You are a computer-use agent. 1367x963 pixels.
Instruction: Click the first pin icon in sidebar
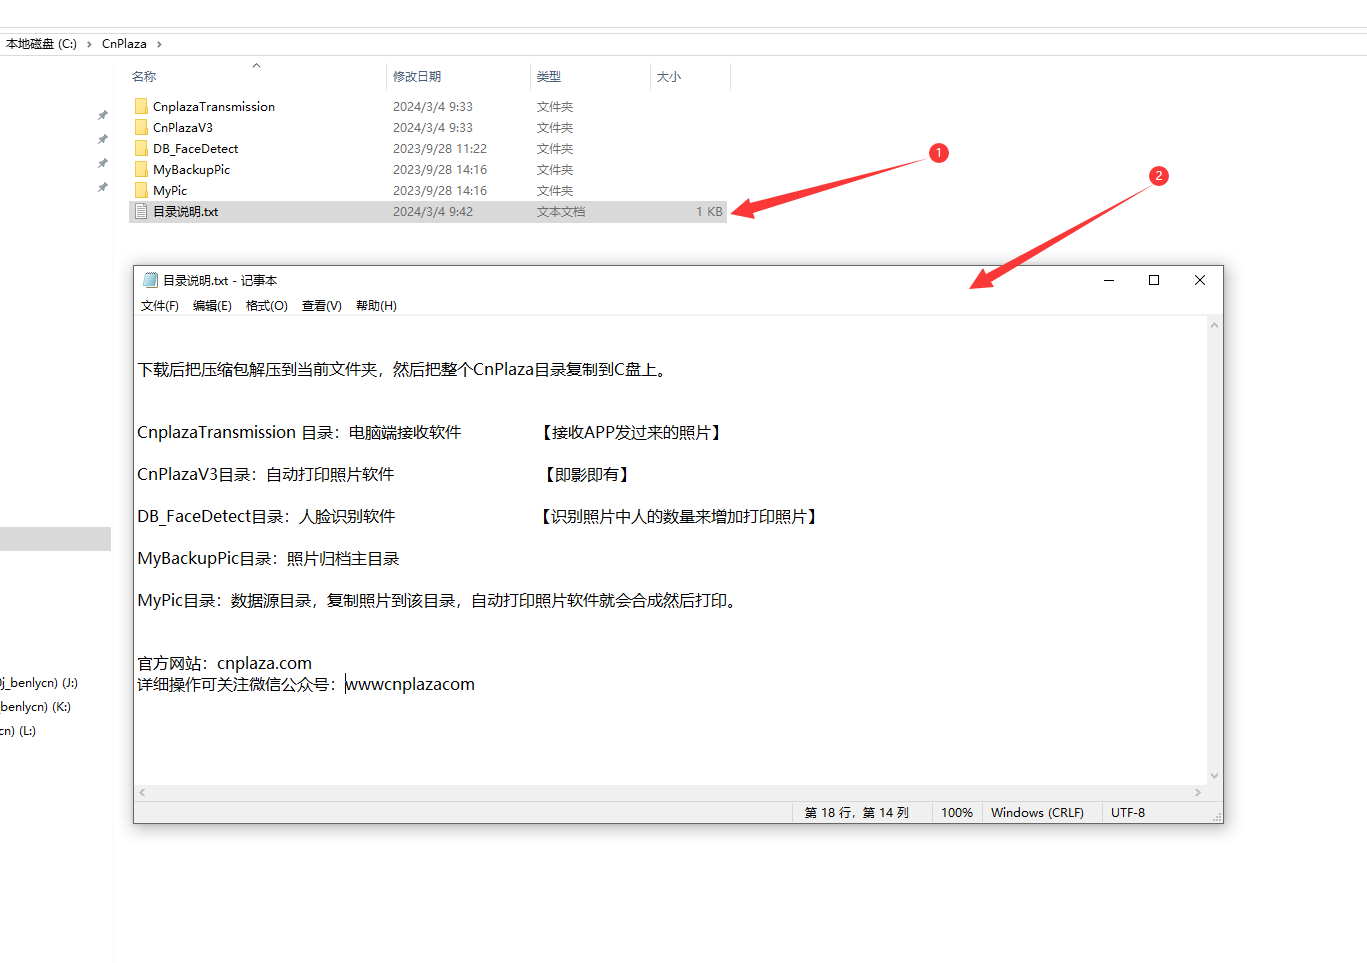[x=102, y=115]
